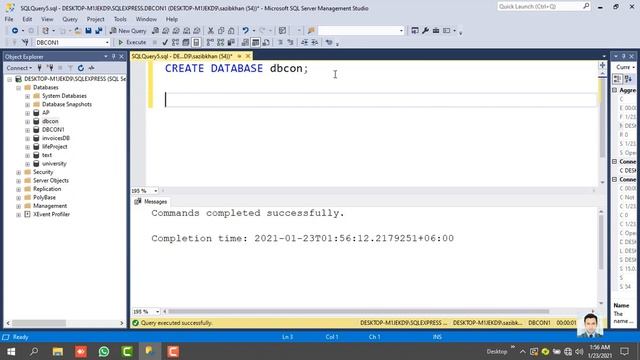Select the XEvent Profiler node
The width and height of the screenshot is (640, 360).
click(x=51, y=214)
